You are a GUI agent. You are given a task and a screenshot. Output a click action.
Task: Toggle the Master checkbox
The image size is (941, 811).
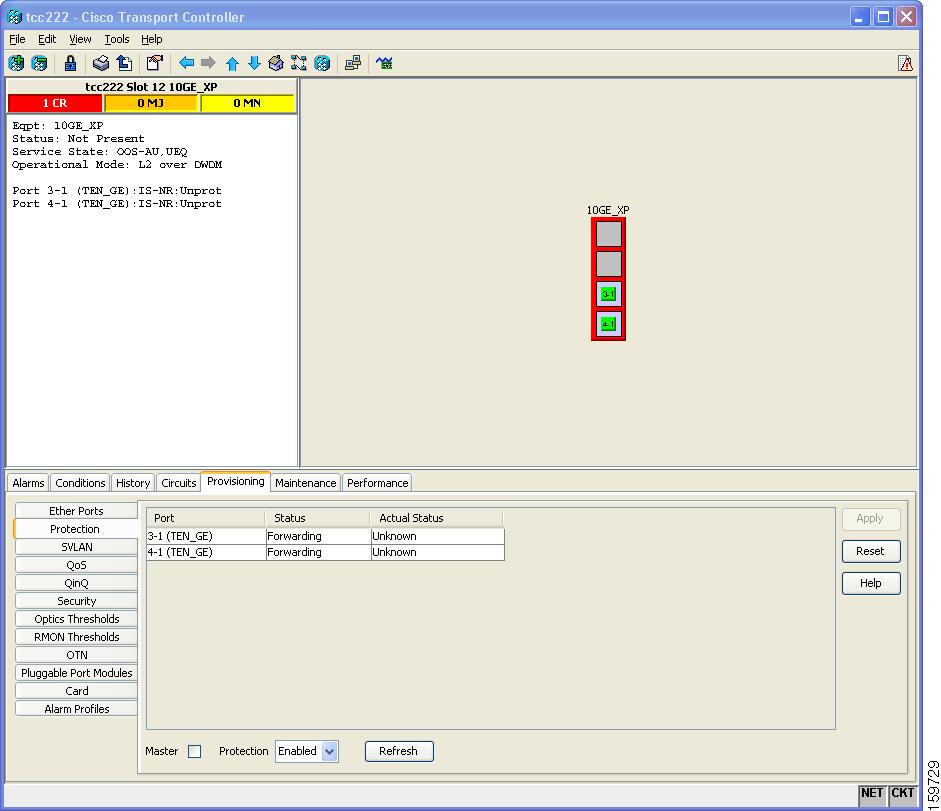[x=194, y=751]
